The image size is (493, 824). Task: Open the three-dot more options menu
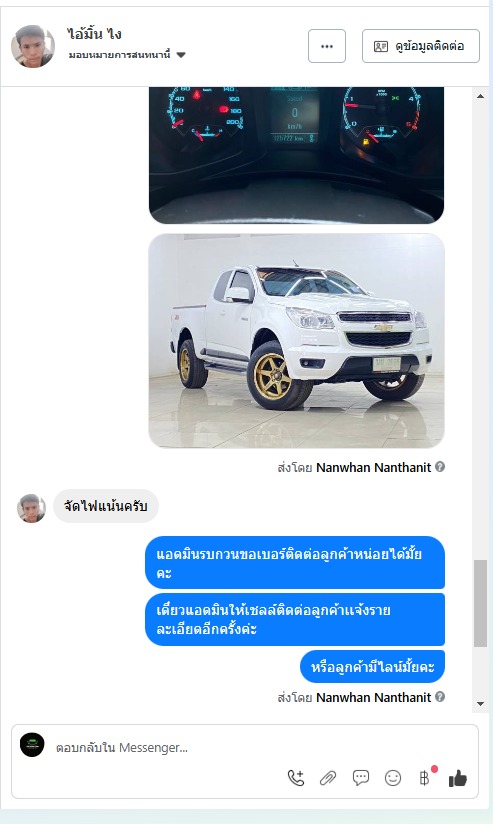(327, 46)
